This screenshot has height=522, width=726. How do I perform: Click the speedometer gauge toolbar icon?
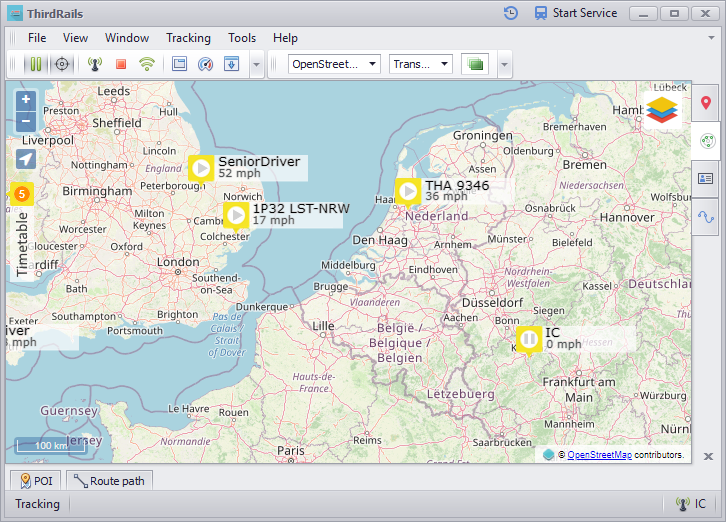point(205,64)
